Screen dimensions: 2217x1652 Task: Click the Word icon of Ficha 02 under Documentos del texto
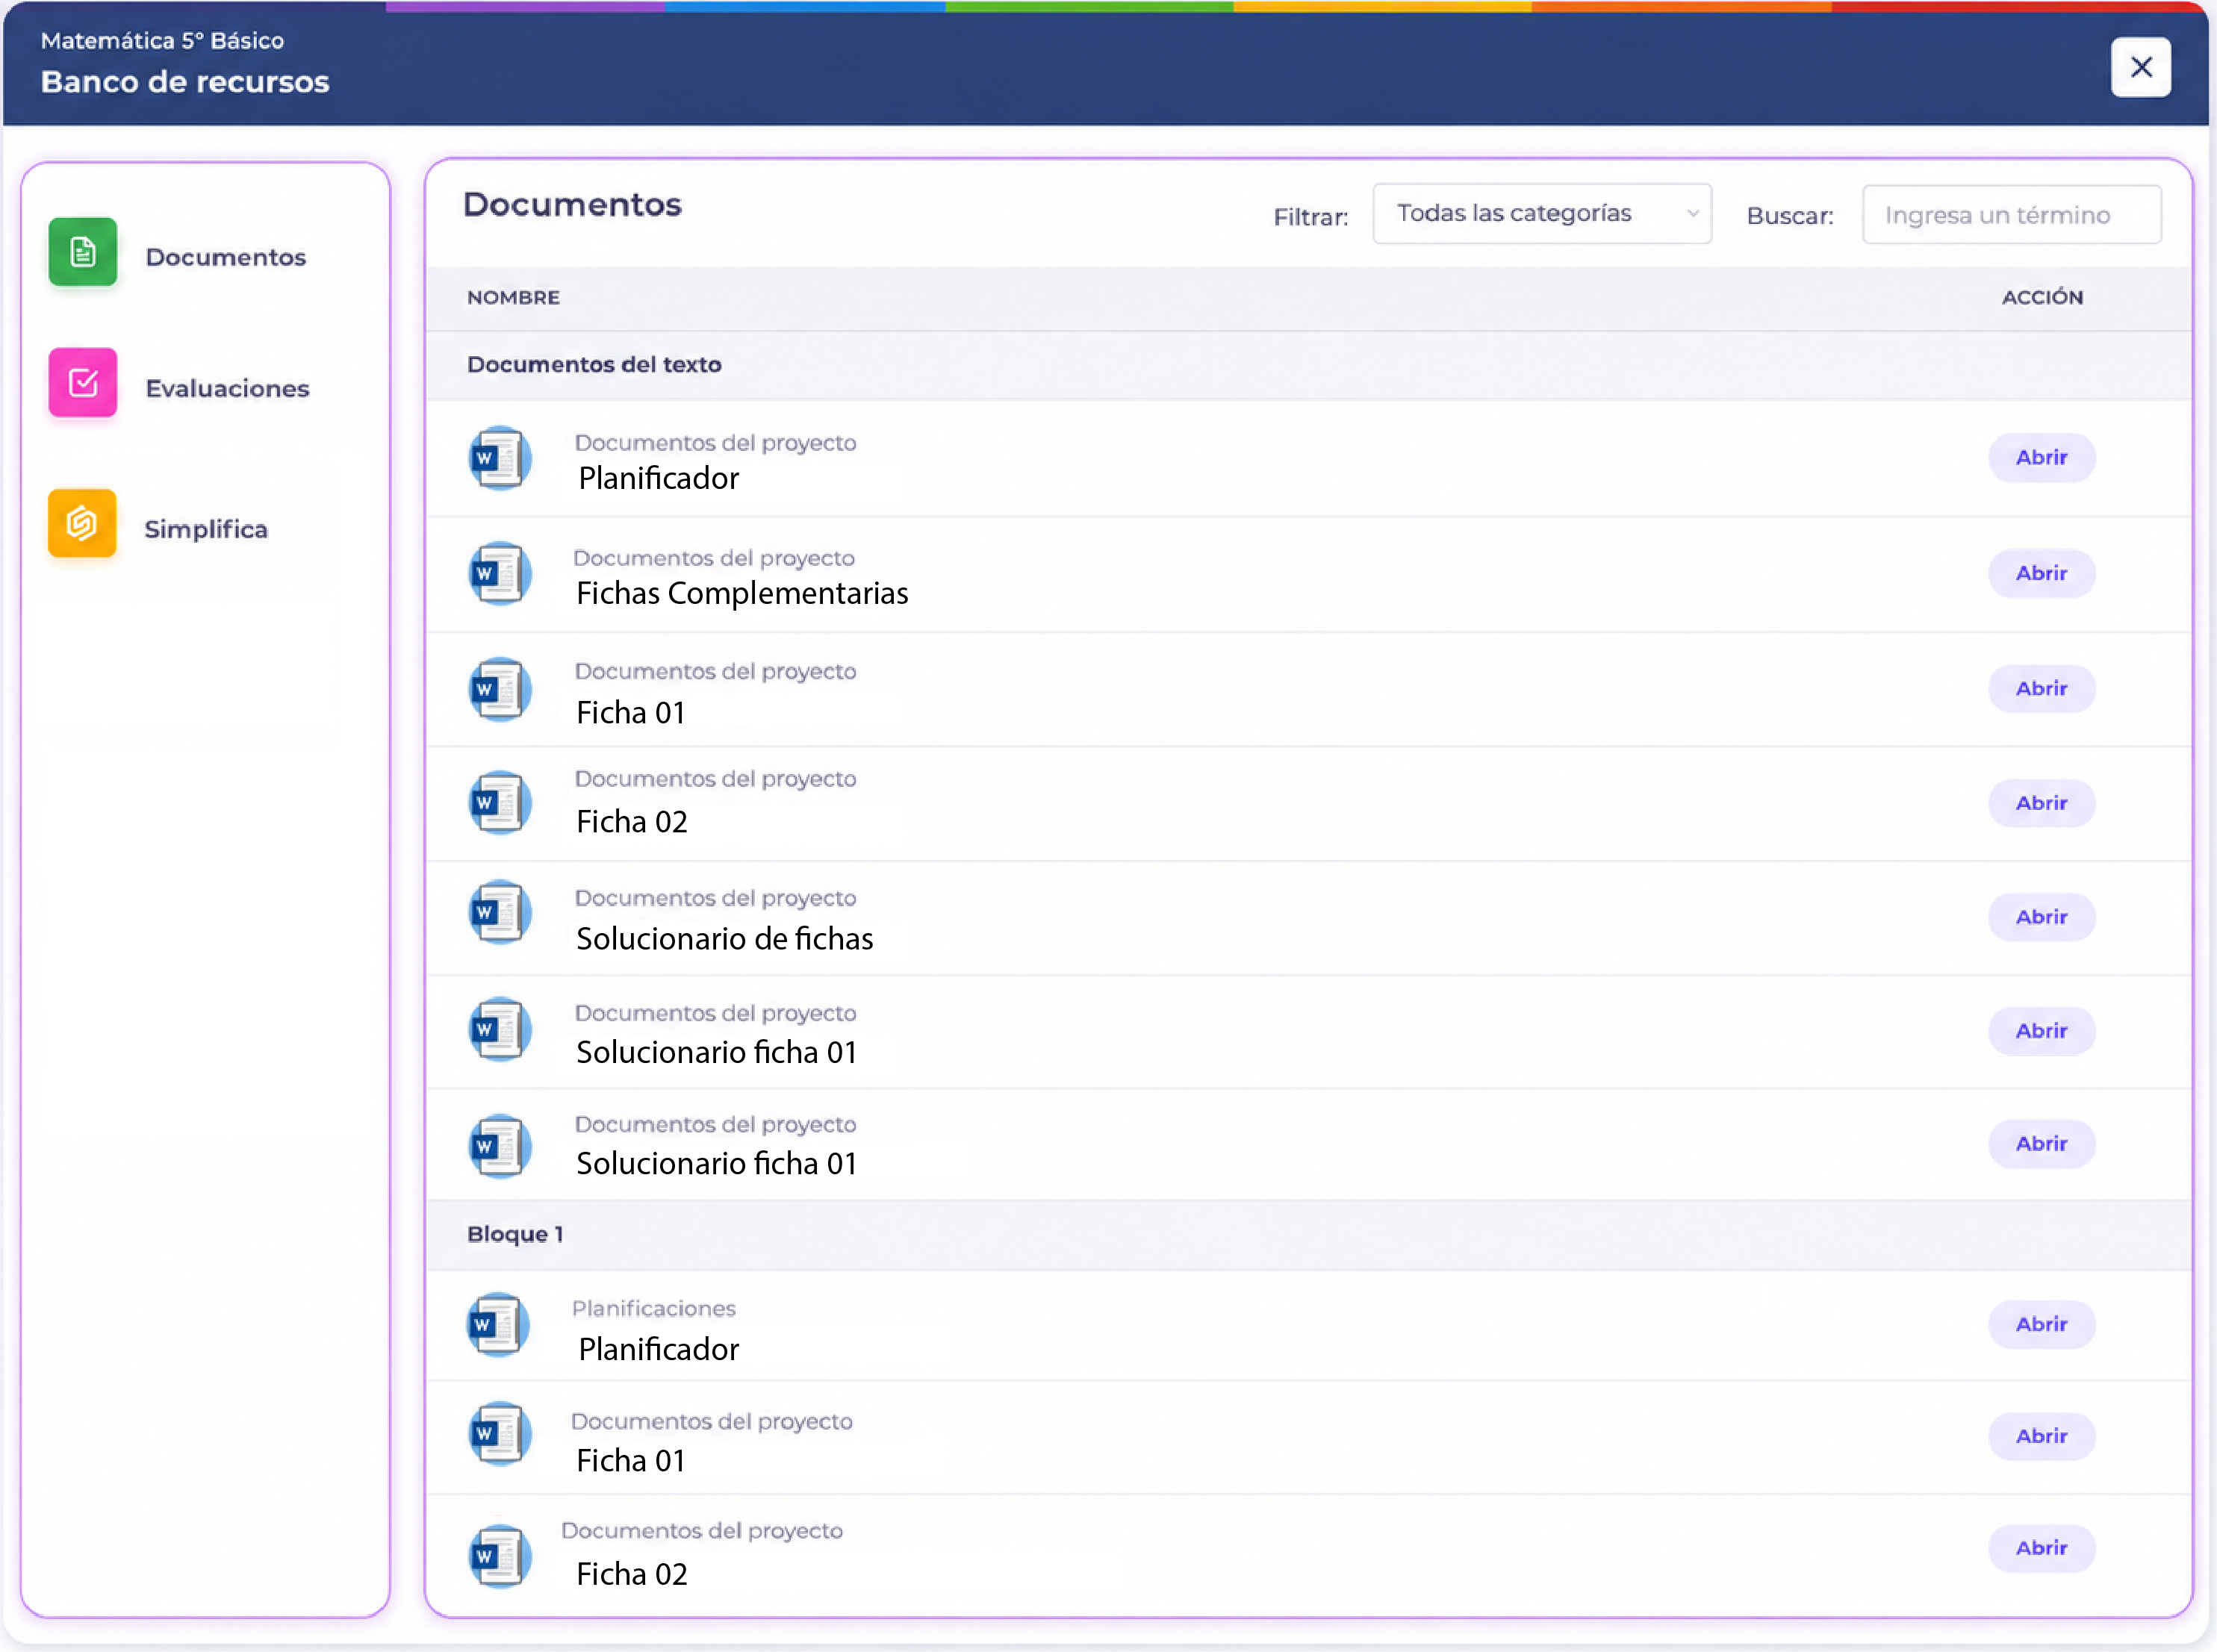click(x=499, y=803)
